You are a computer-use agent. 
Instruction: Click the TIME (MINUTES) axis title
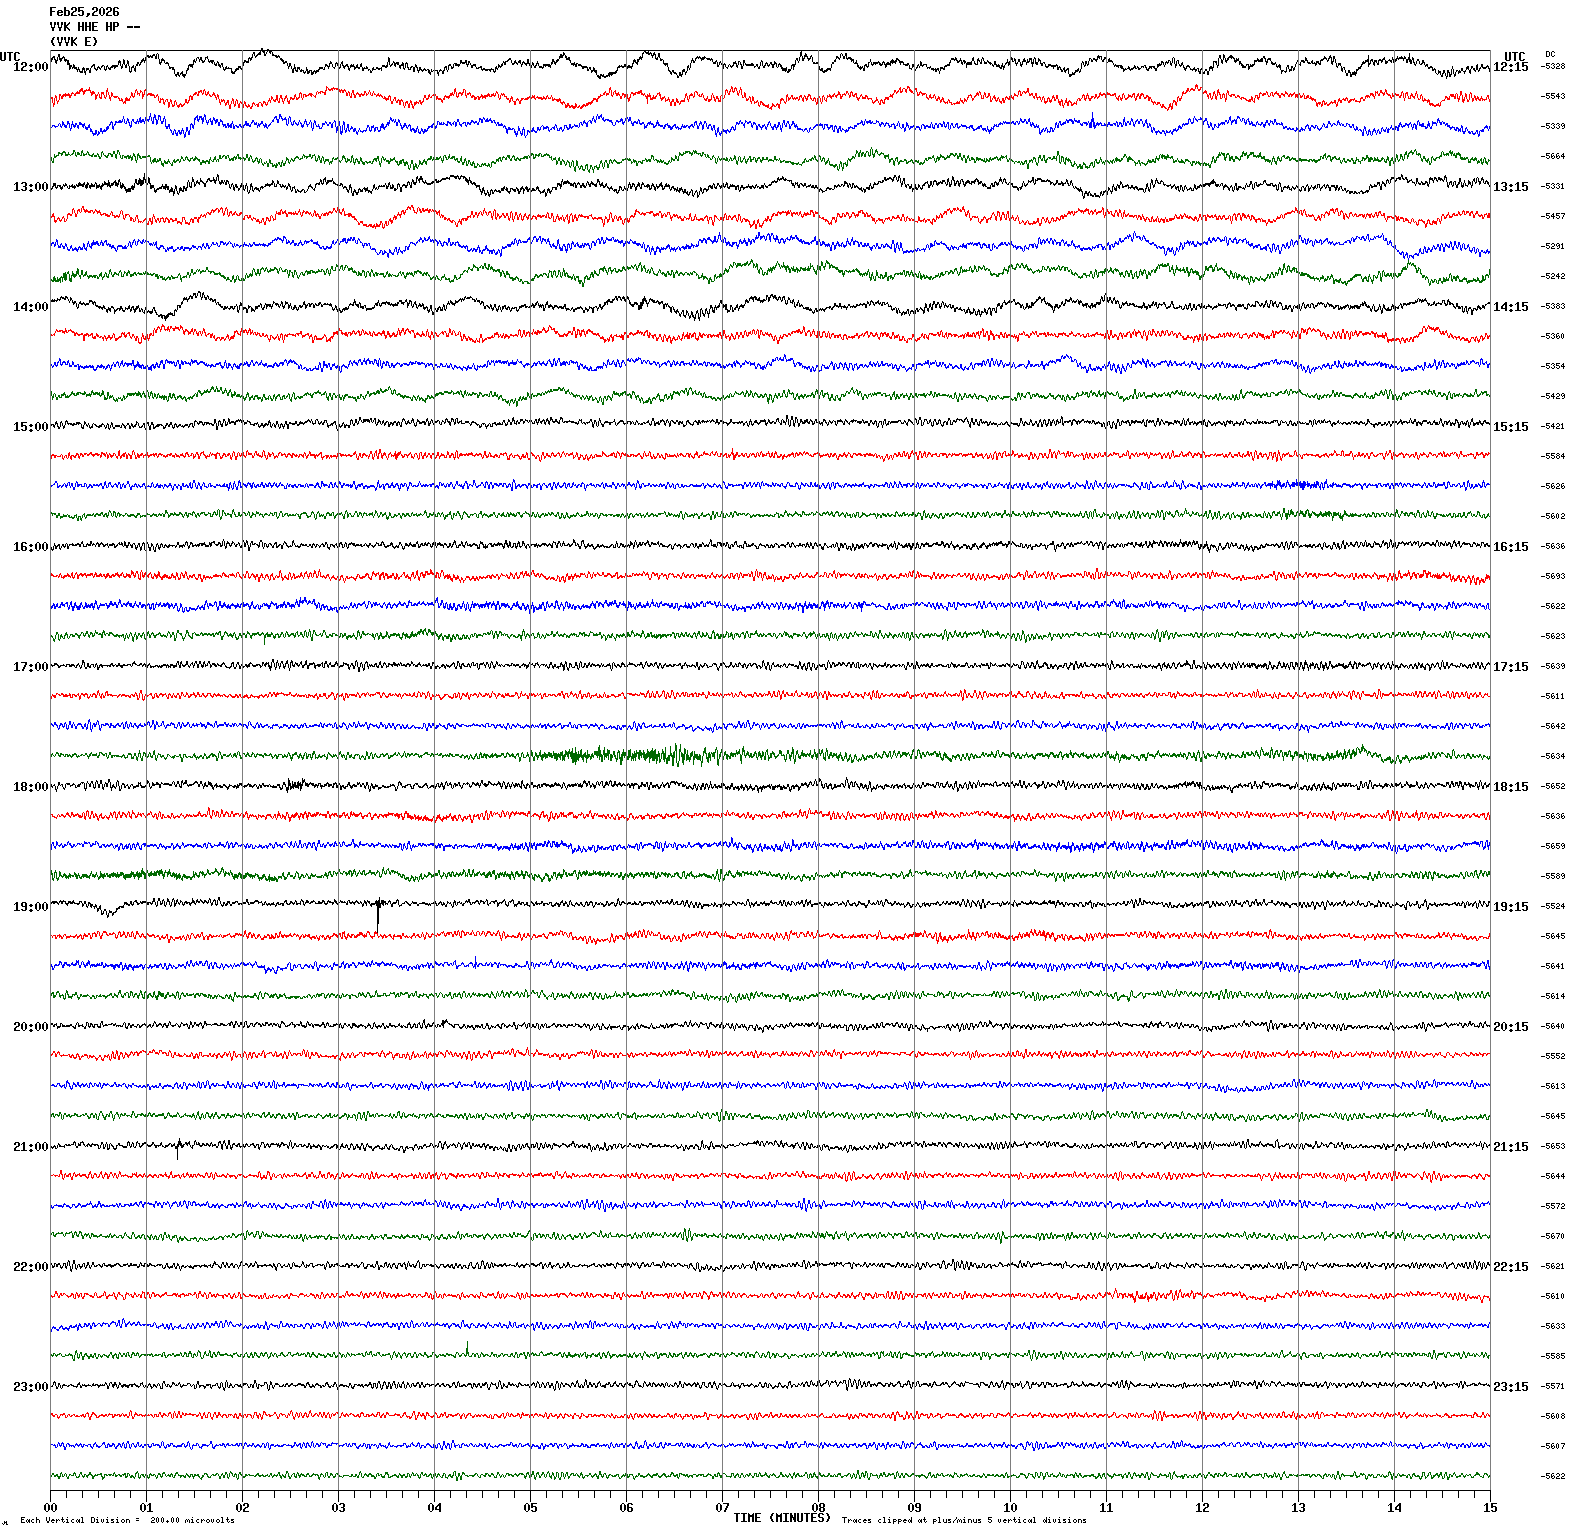coord(781,1518)
